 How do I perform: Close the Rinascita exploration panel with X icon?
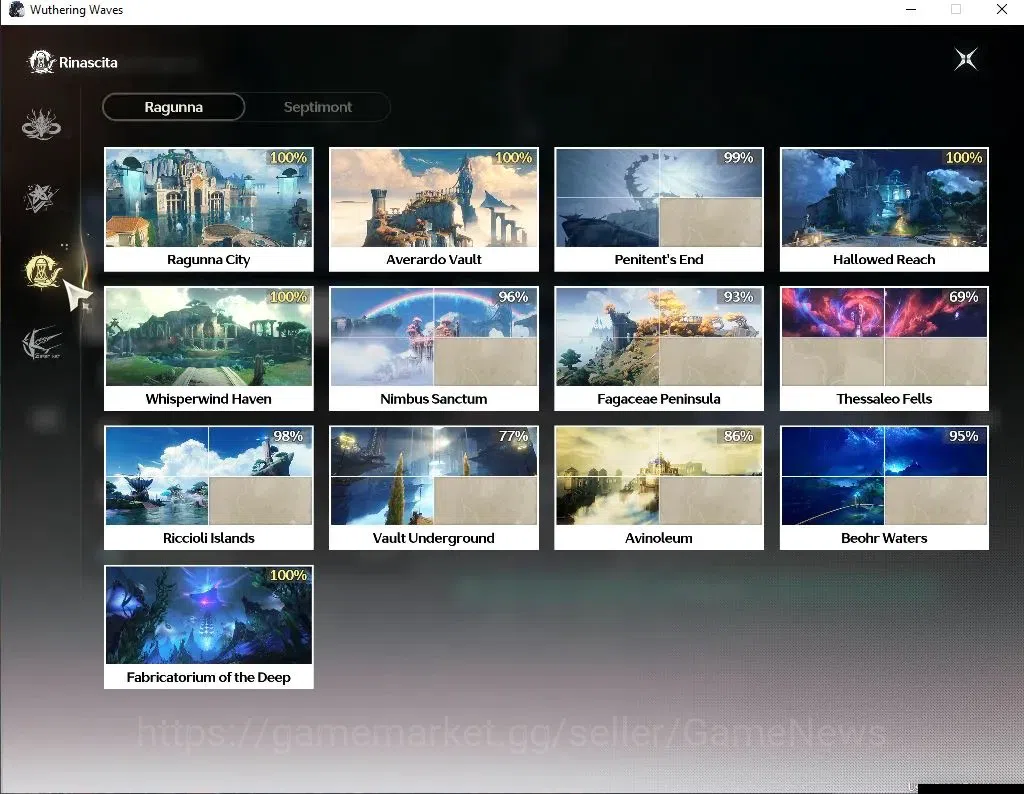click(965, 59)
